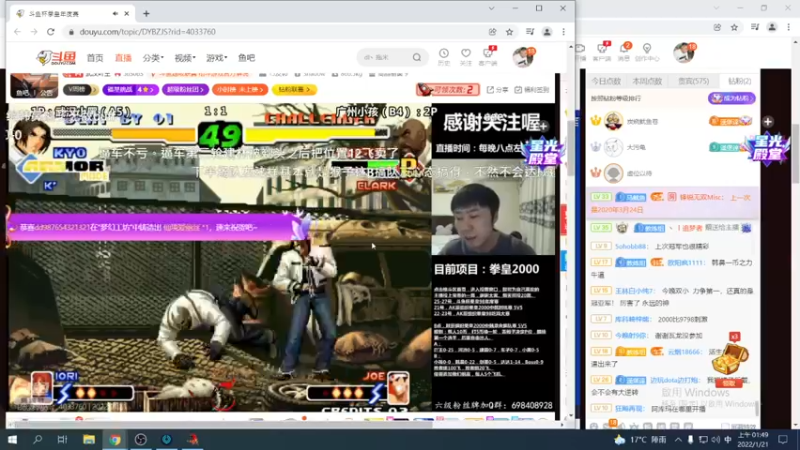Image resolution: width=800 pixels, height=450 pixels.
Task: Switch to 贵宾(575) tab in right window
Action: tap(693, 81)
